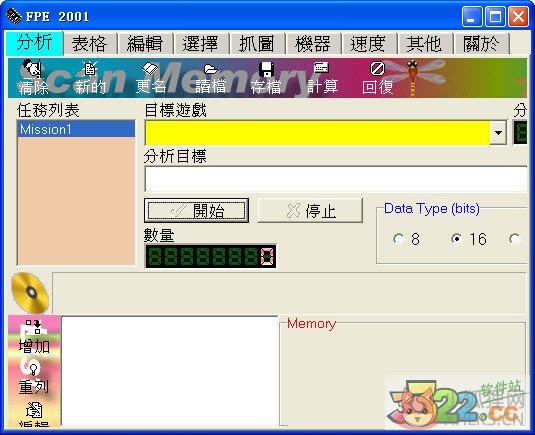Click the gold CD disc icon
This screenshot has width=535, height=435.
coord(30,293)
